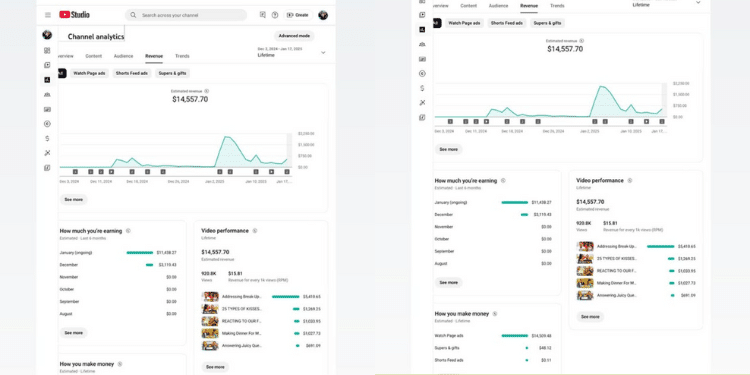Click the Advanced mode button

pyautogui.click(x=294, y=36)
